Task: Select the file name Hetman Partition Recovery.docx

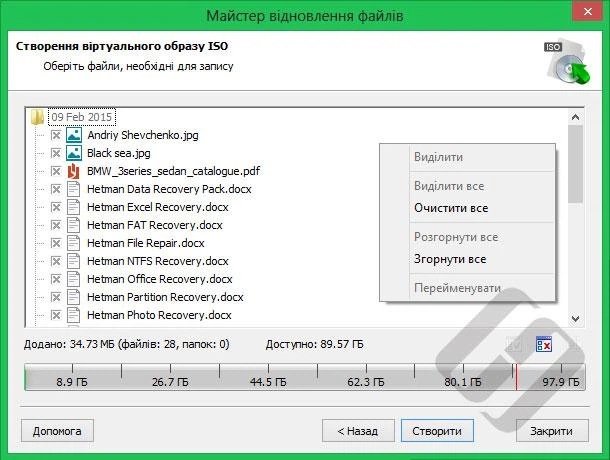Action: 165,297
